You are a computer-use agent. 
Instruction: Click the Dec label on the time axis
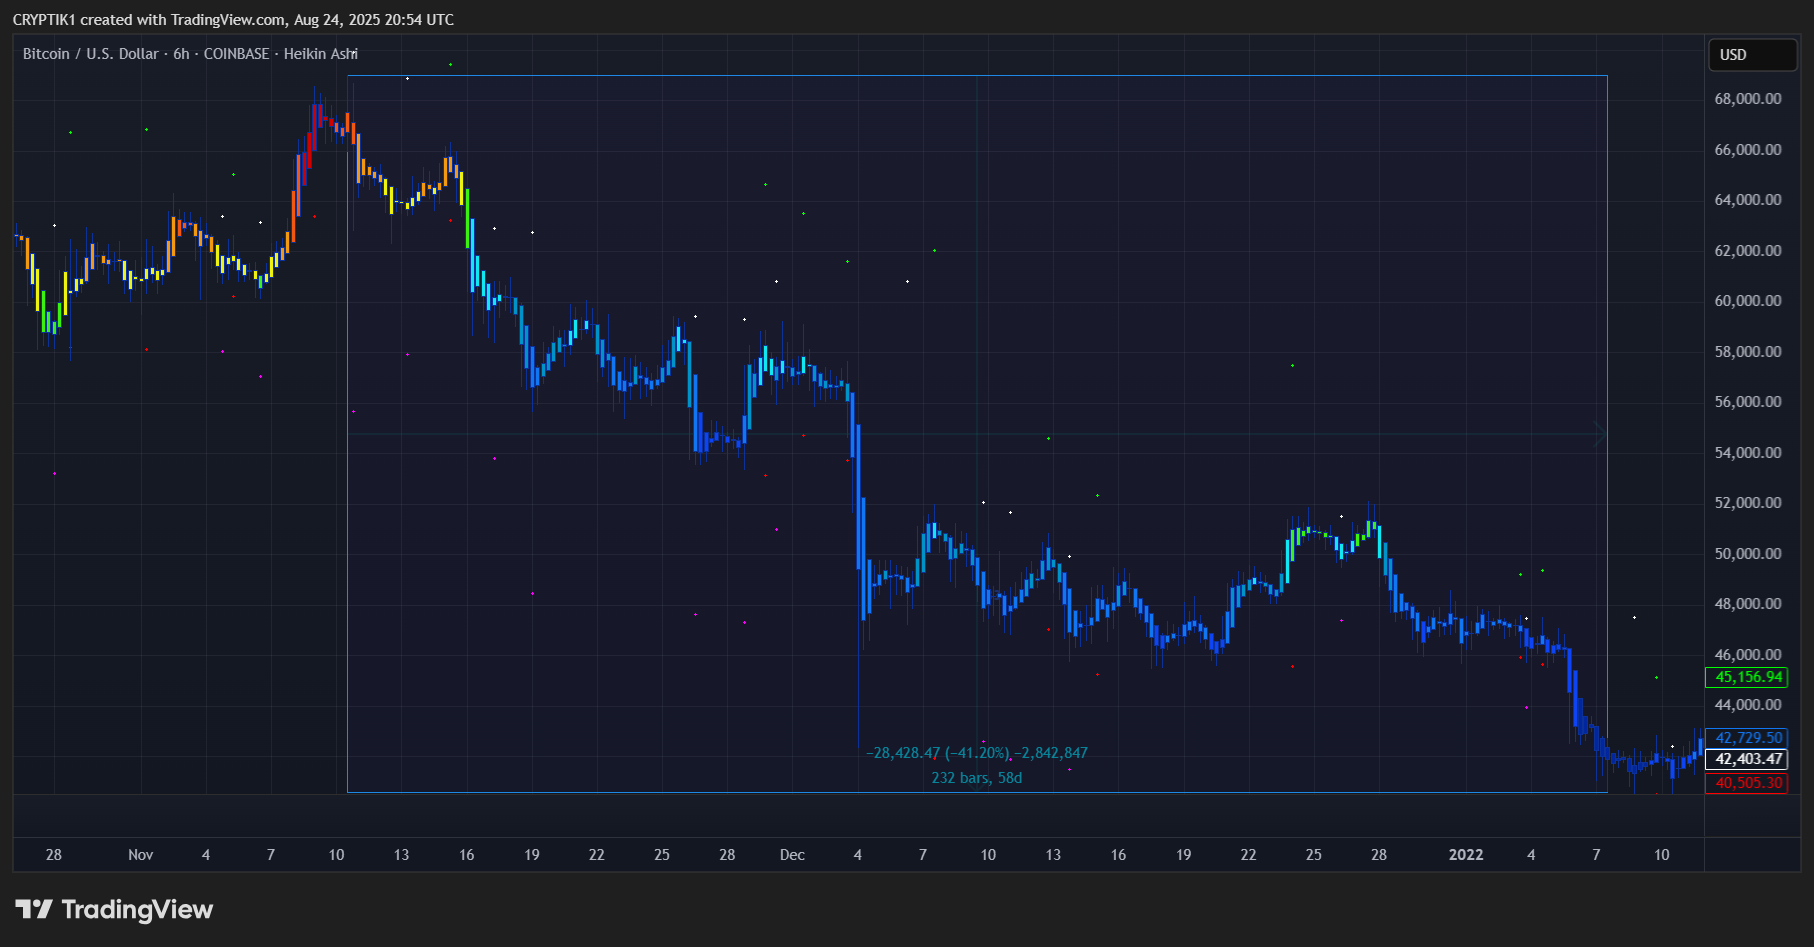click(x=792, y=855)
